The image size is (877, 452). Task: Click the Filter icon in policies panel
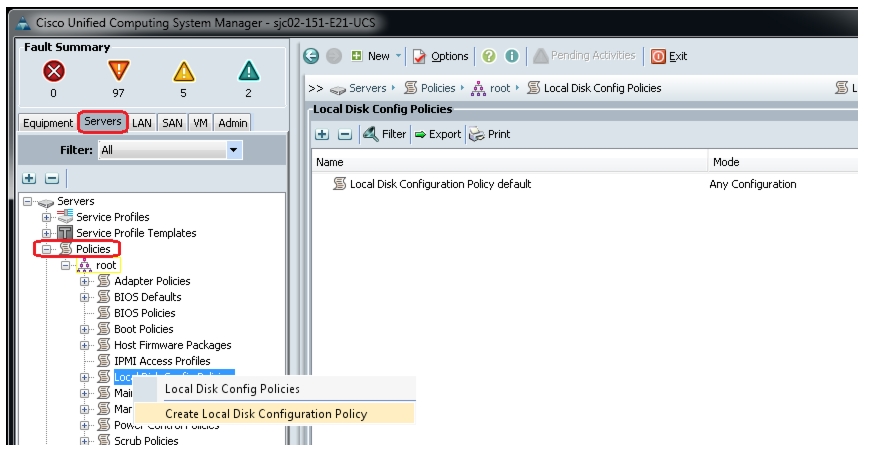pyautogui.click(x=370, y=134)
